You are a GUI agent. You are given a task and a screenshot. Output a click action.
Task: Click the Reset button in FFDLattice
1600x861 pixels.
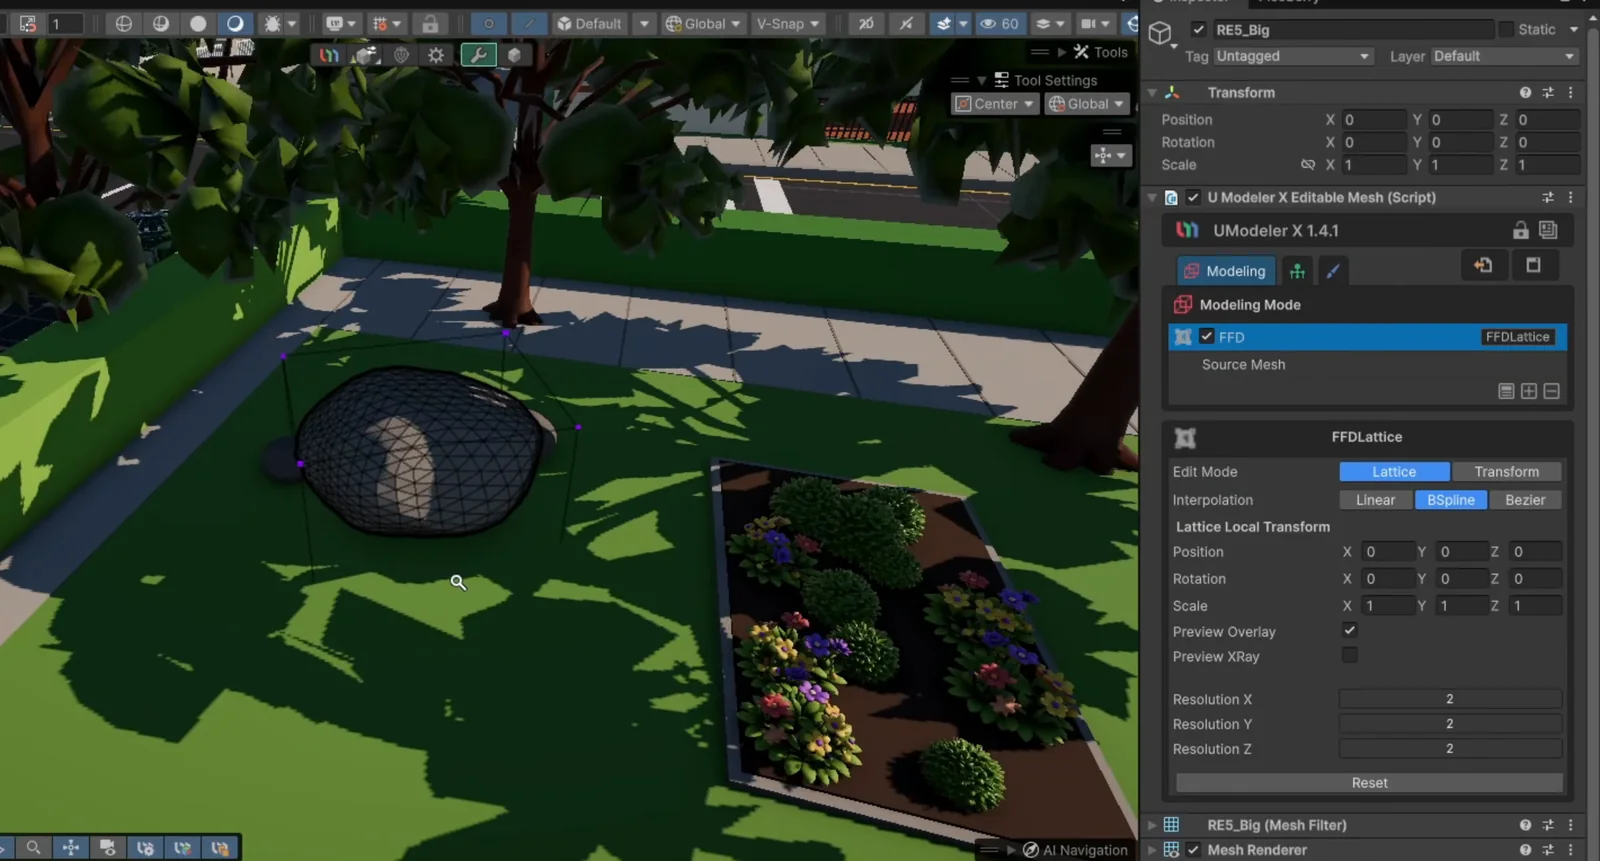click(x=1369, y=783)
